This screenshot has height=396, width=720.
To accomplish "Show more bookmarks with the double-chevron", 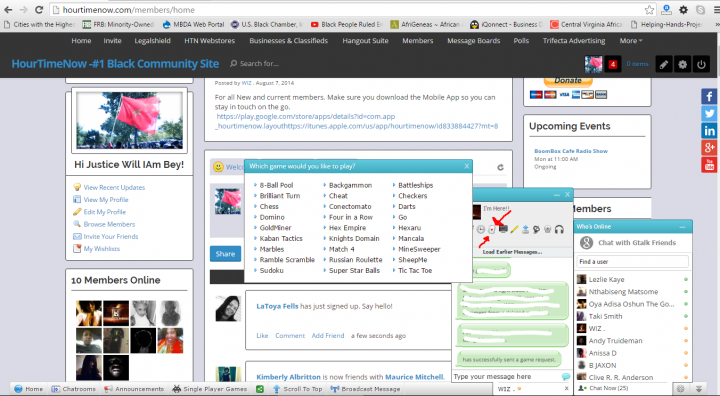I will click(717, 24).
